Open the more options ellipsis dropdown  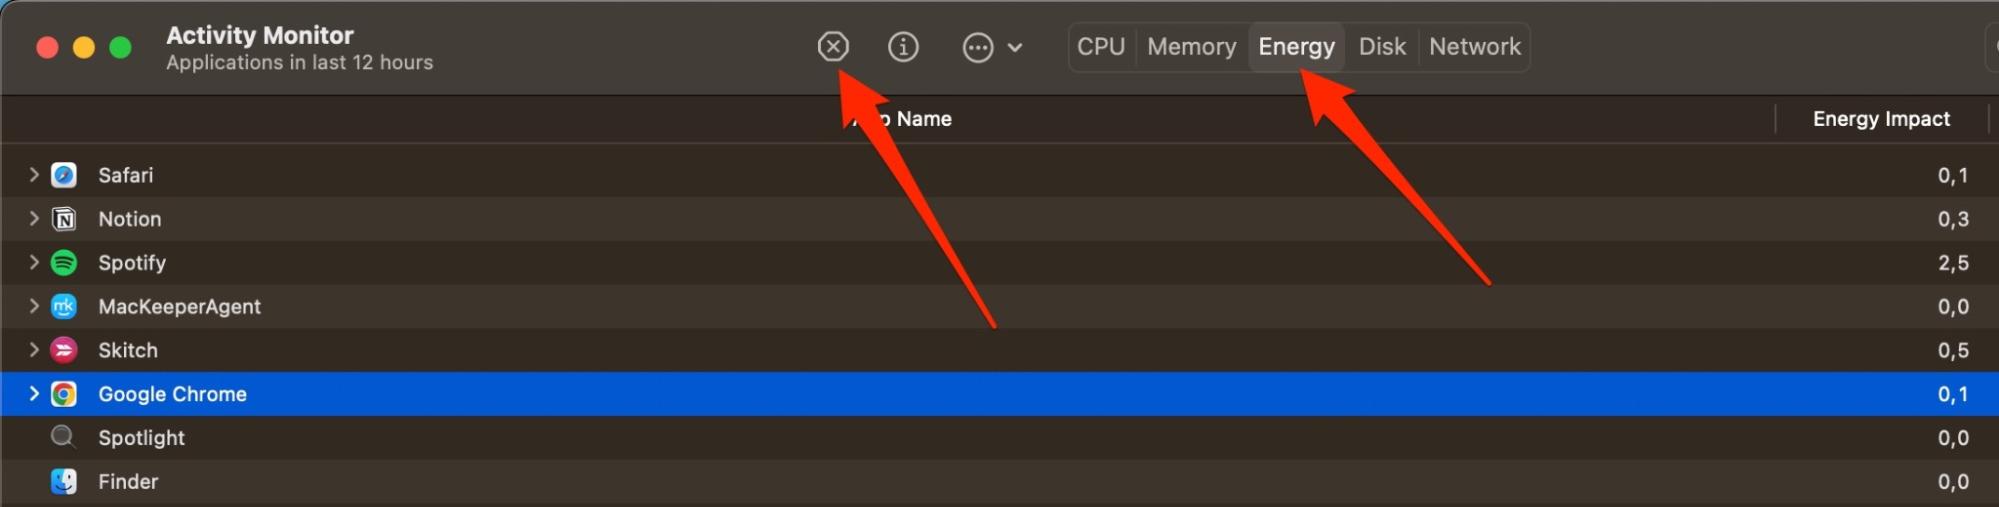click(992, 47)
